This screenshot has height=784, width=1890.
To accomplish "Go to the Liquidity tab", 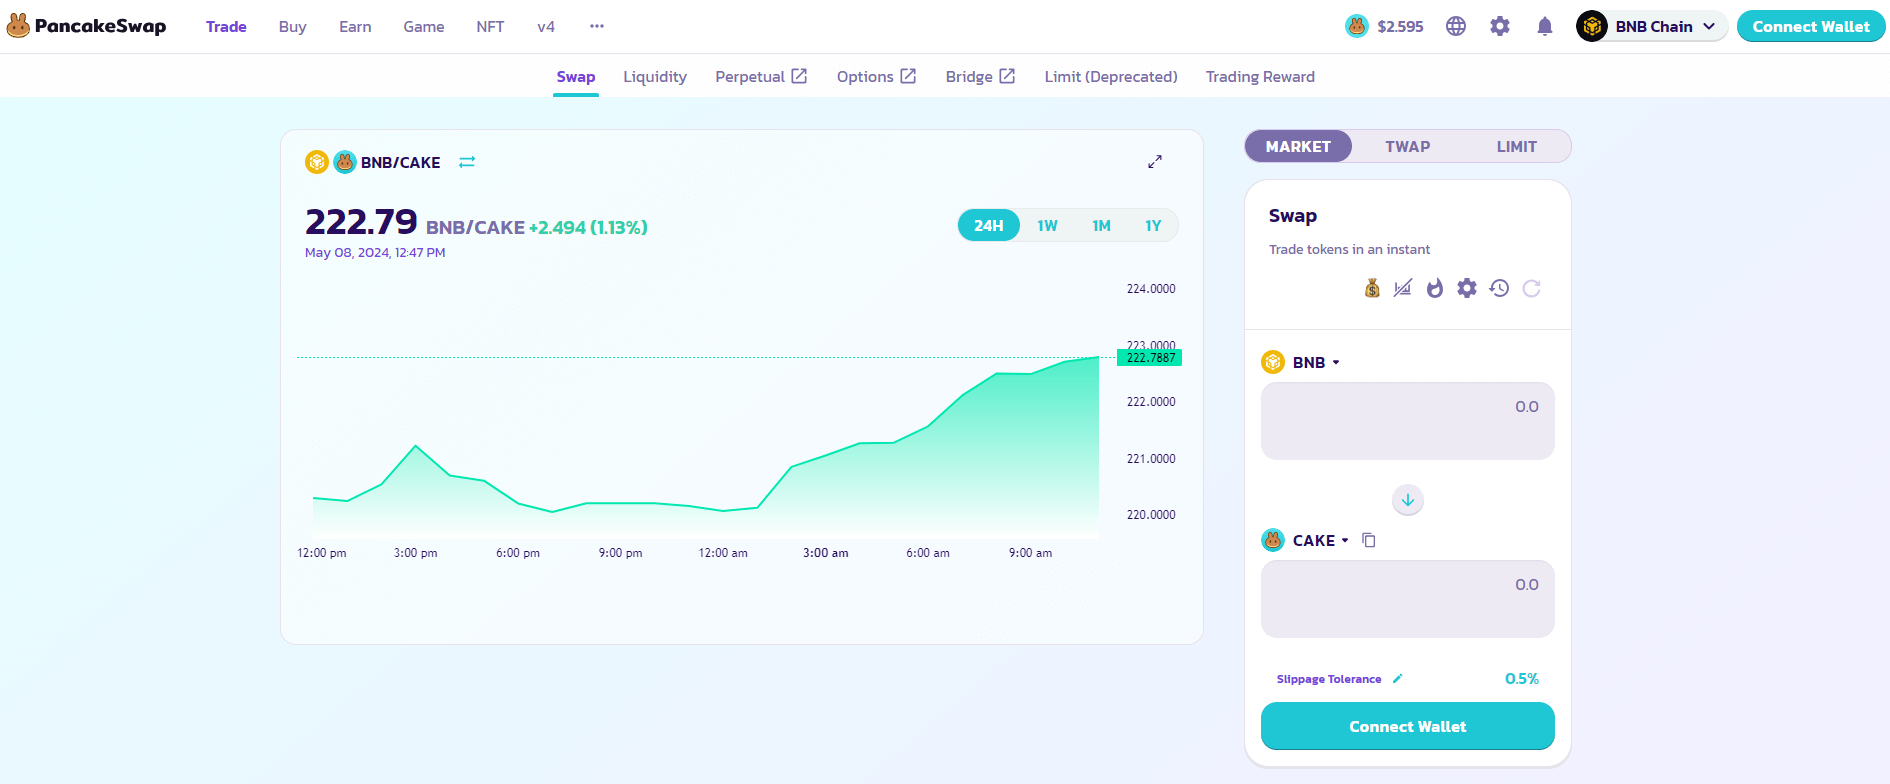I will (x=655, y=77).
